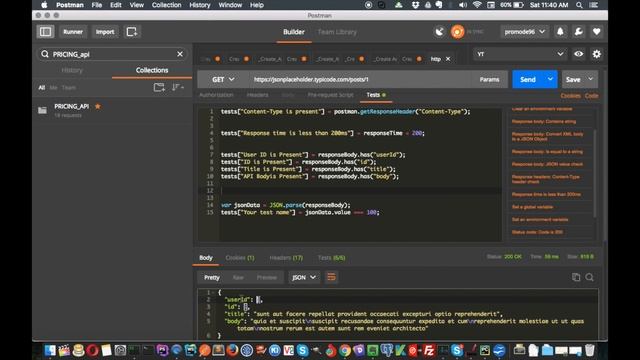Open the Collection menu in menu bar
This screenshot has height=360, width=640.
pyautogui.click(x=167, y=5)
